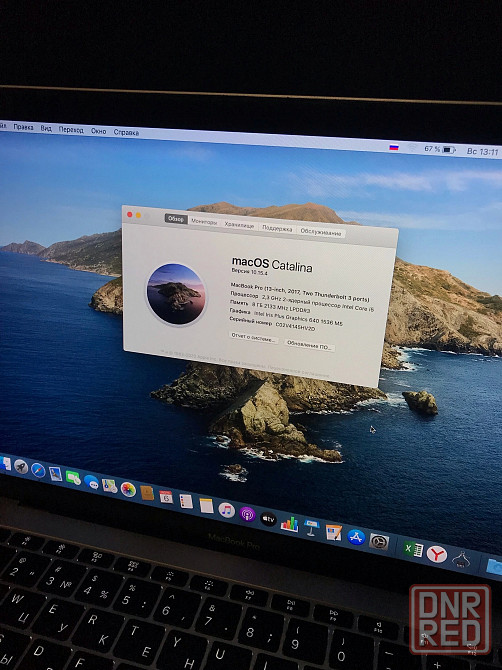Open Messages blue bubble in Dock

click(91, 482)
